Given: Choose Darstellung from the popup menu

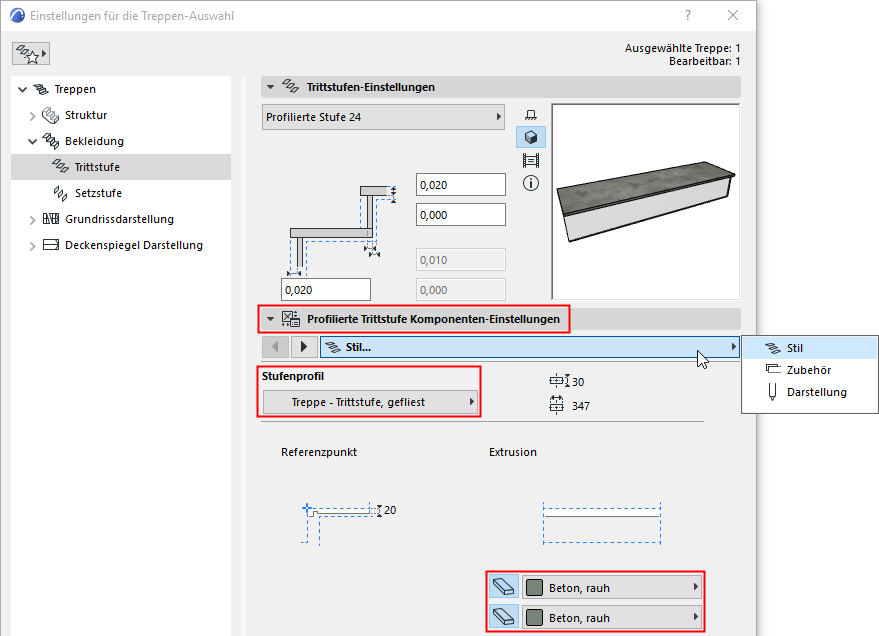Looking at the screenshot, I should coord(810,392).
